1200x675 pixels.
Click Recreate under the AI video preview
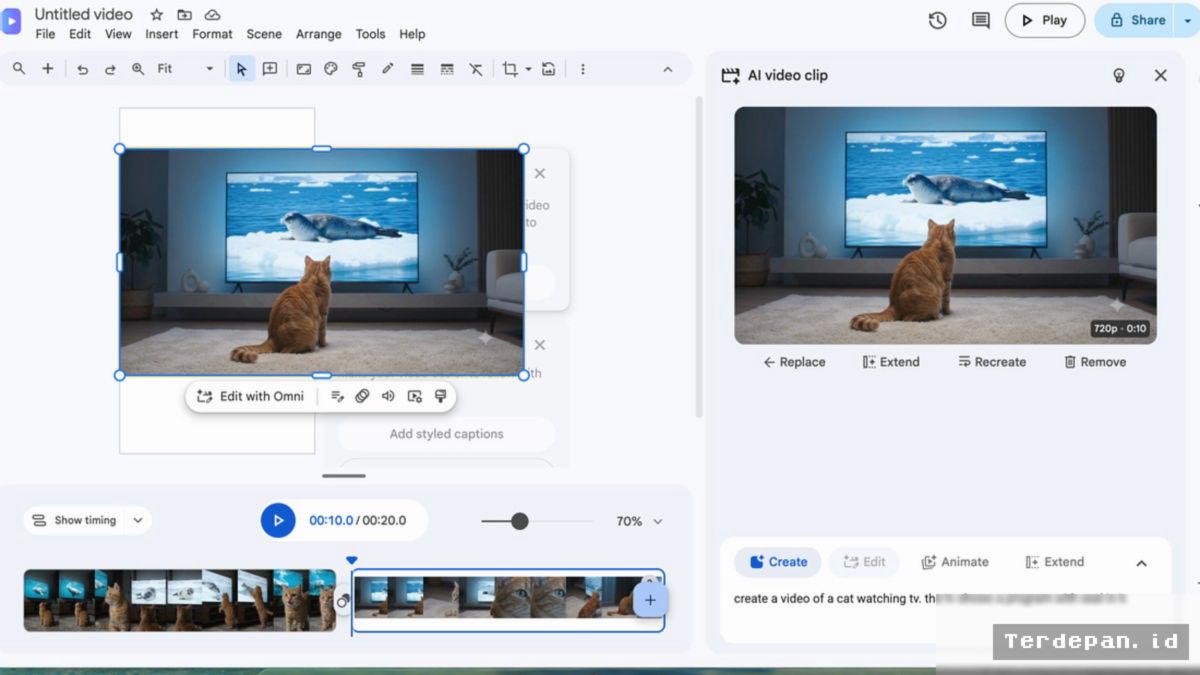click(x=992, y=362)
